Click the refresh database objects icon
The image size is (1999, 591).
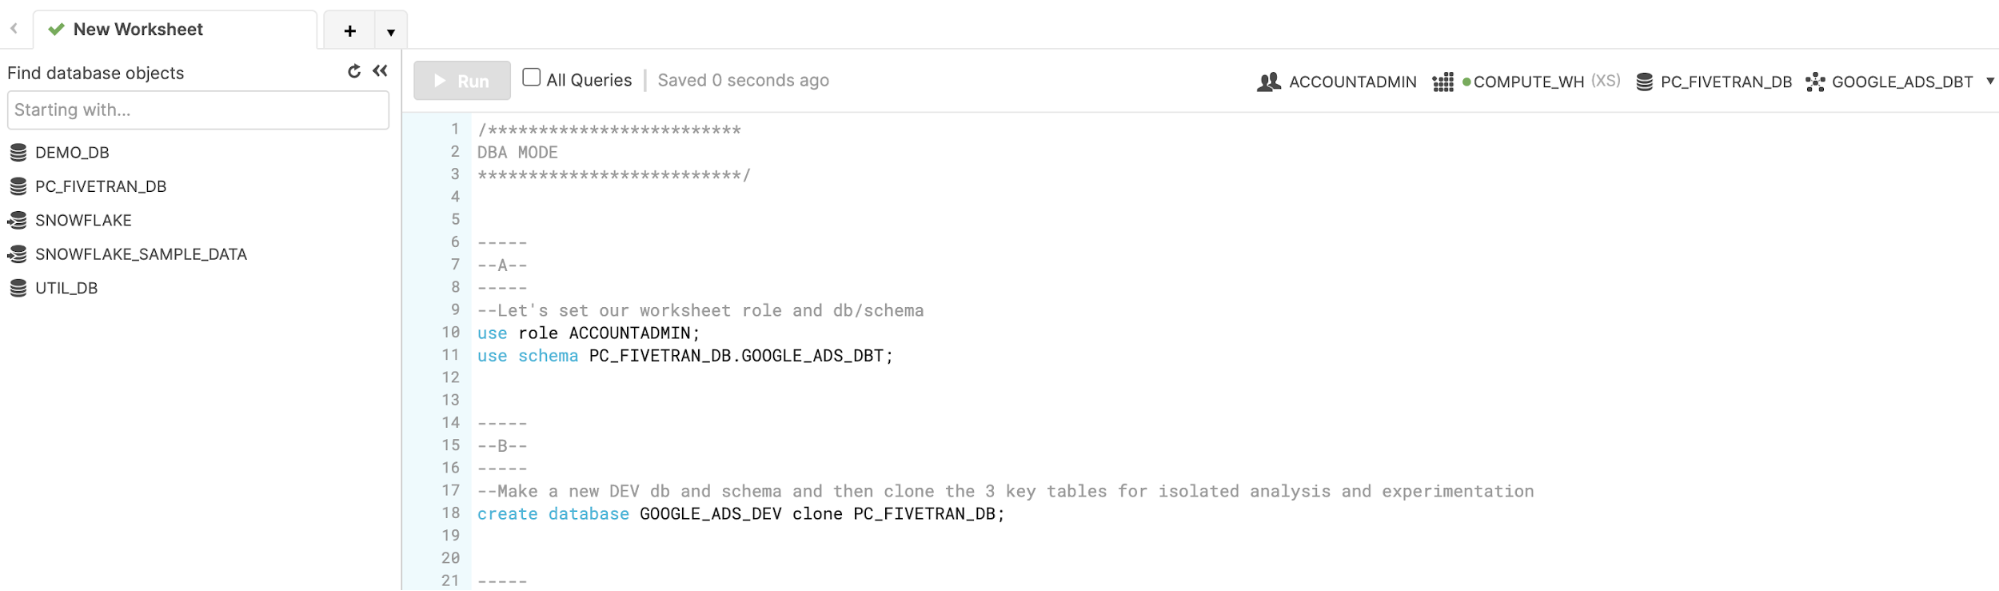tap(354, 71)
